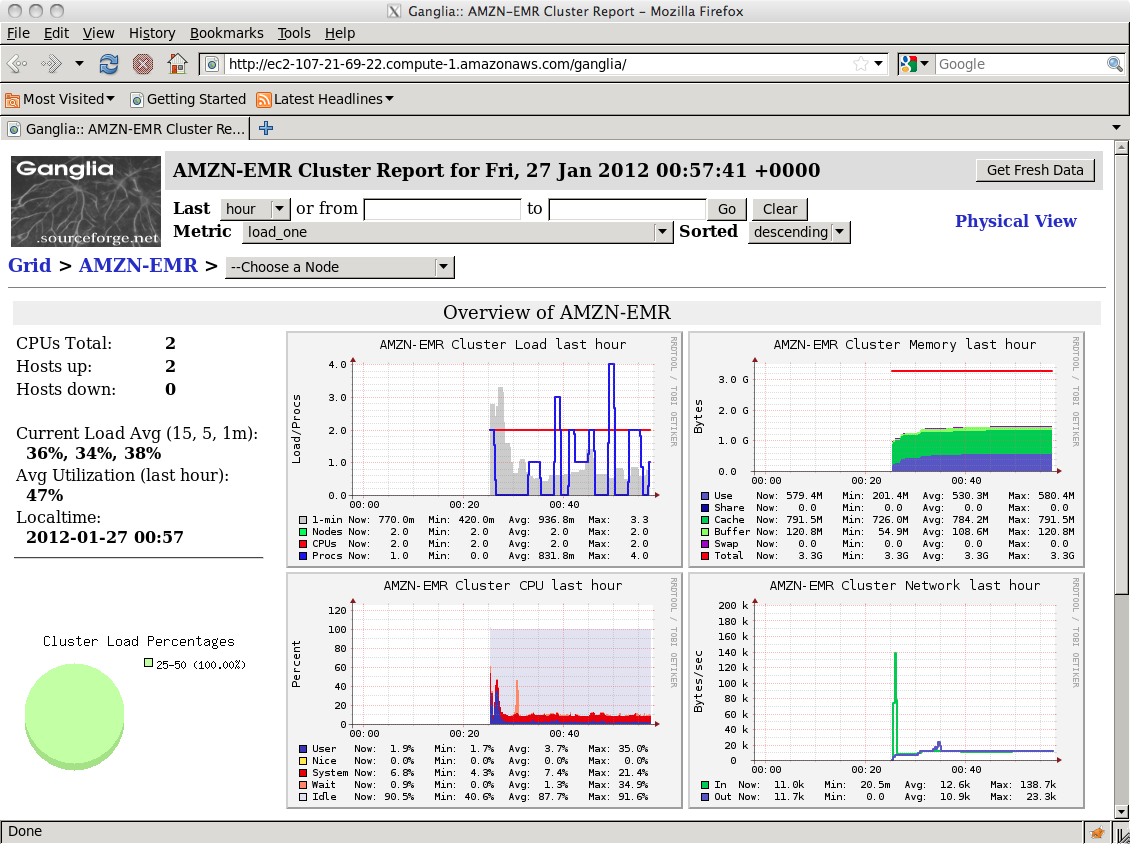Click the magnifying glass search icon
1130x844 pixels.
click(1114, 63)
